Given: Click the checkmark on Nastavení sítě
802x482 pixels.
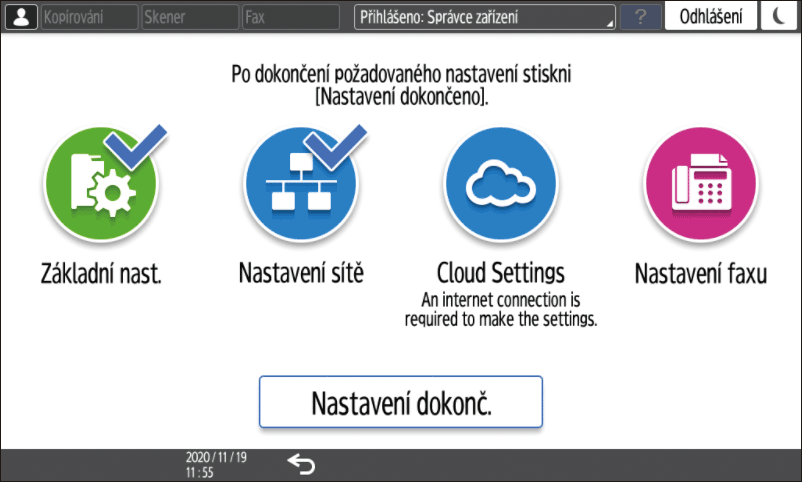Looking at the screenshot, I should coord(338,145).
